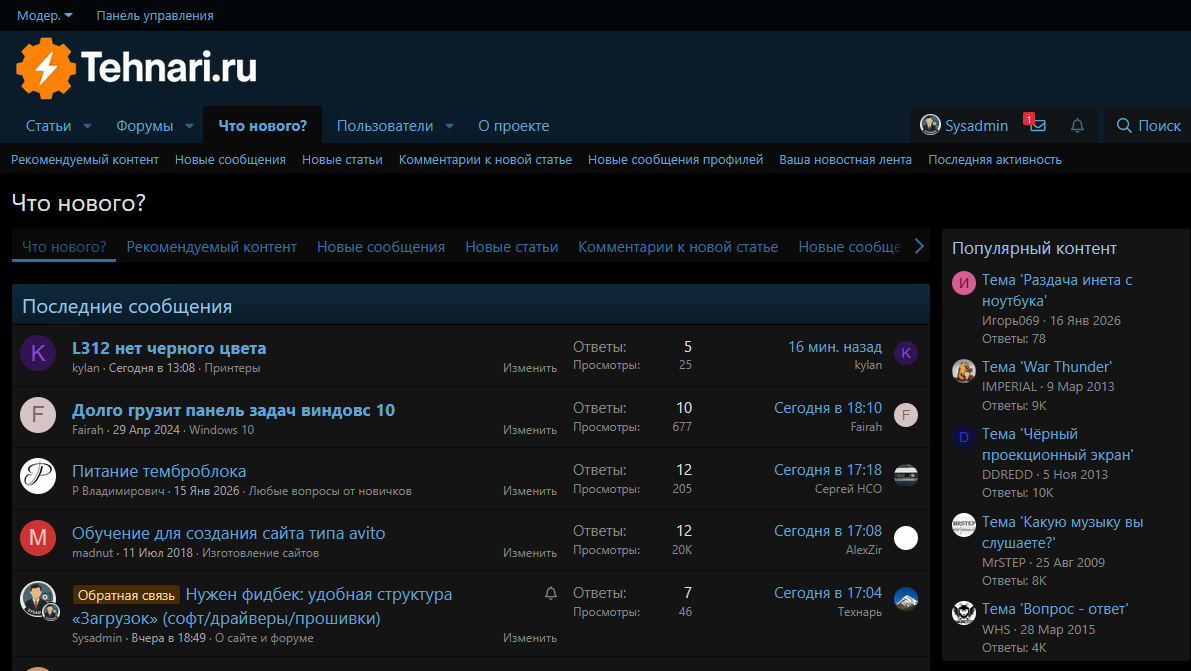The width and height of the screenshot is (1191, 671).
Task: Open the Форумы navigation item
Action: click(x=144, y=126)
